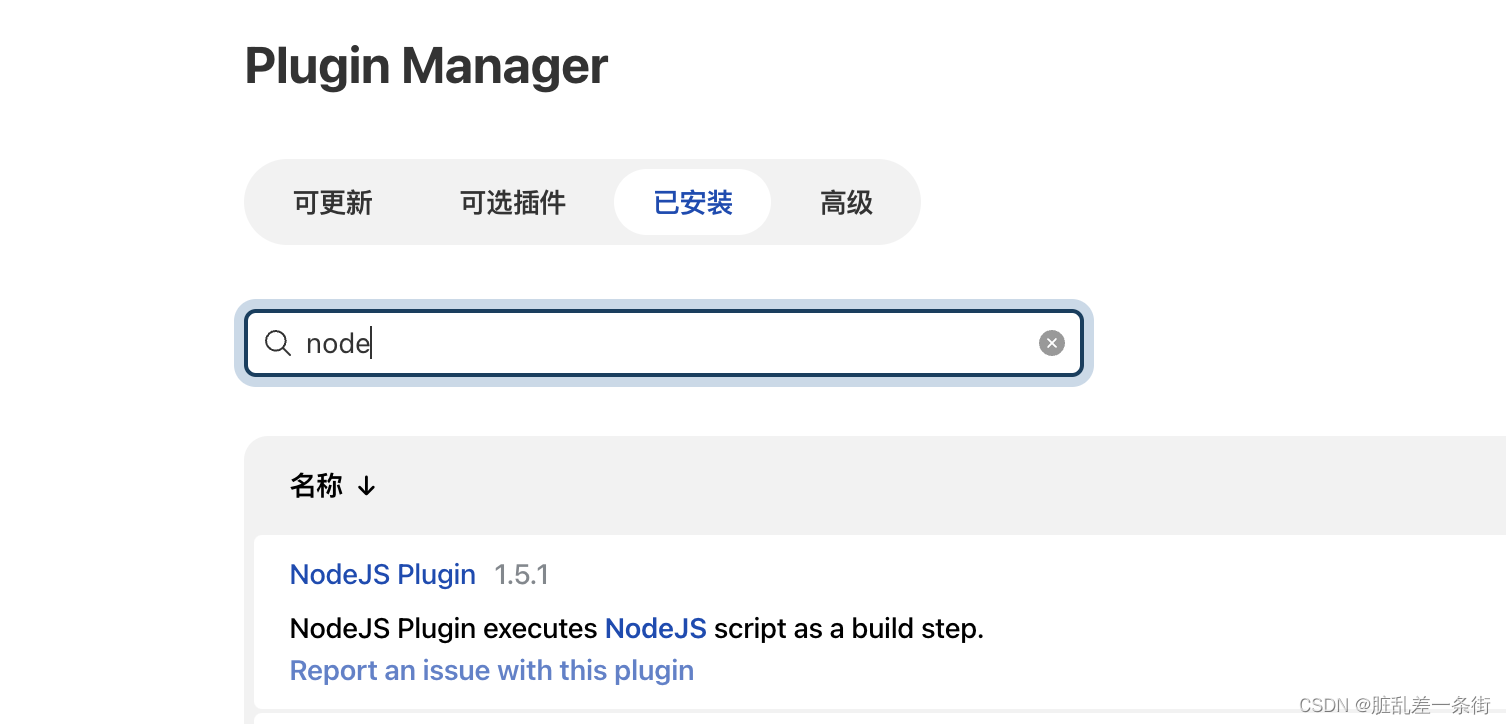Switch to the 可更新 tab
Screen dimensions: 1506x724
click(333, 203)
